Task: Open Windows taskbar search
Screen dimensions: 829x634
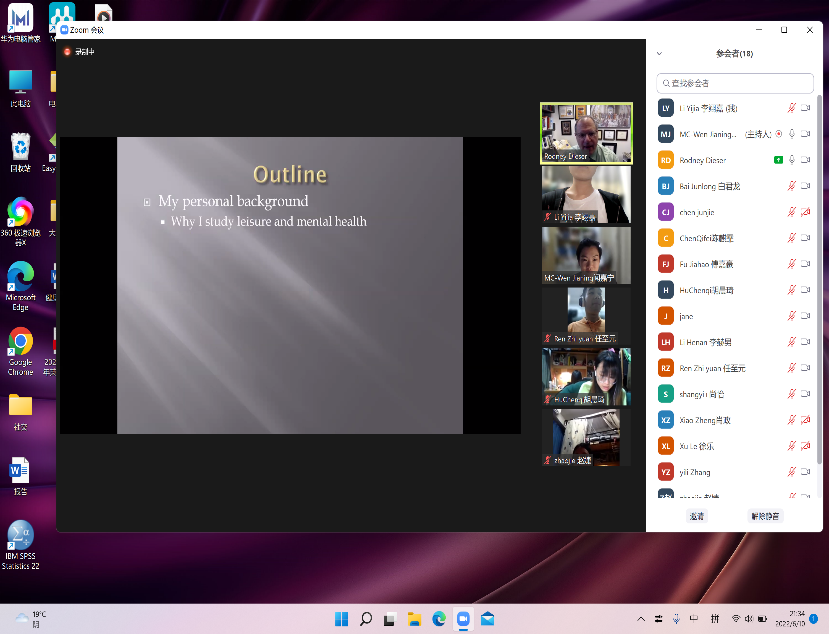Action: point(365,618)
